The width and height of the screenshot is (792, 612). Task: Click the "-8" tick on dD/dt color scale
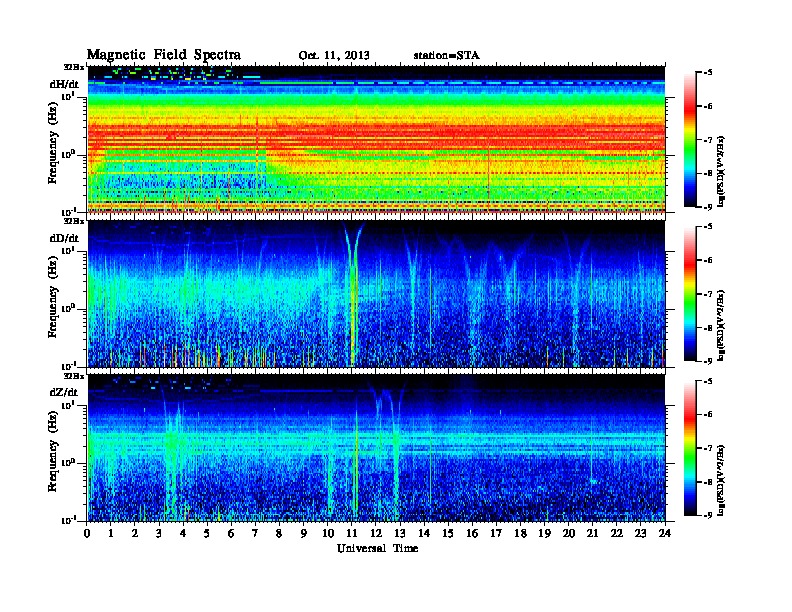tap(708, 328)
